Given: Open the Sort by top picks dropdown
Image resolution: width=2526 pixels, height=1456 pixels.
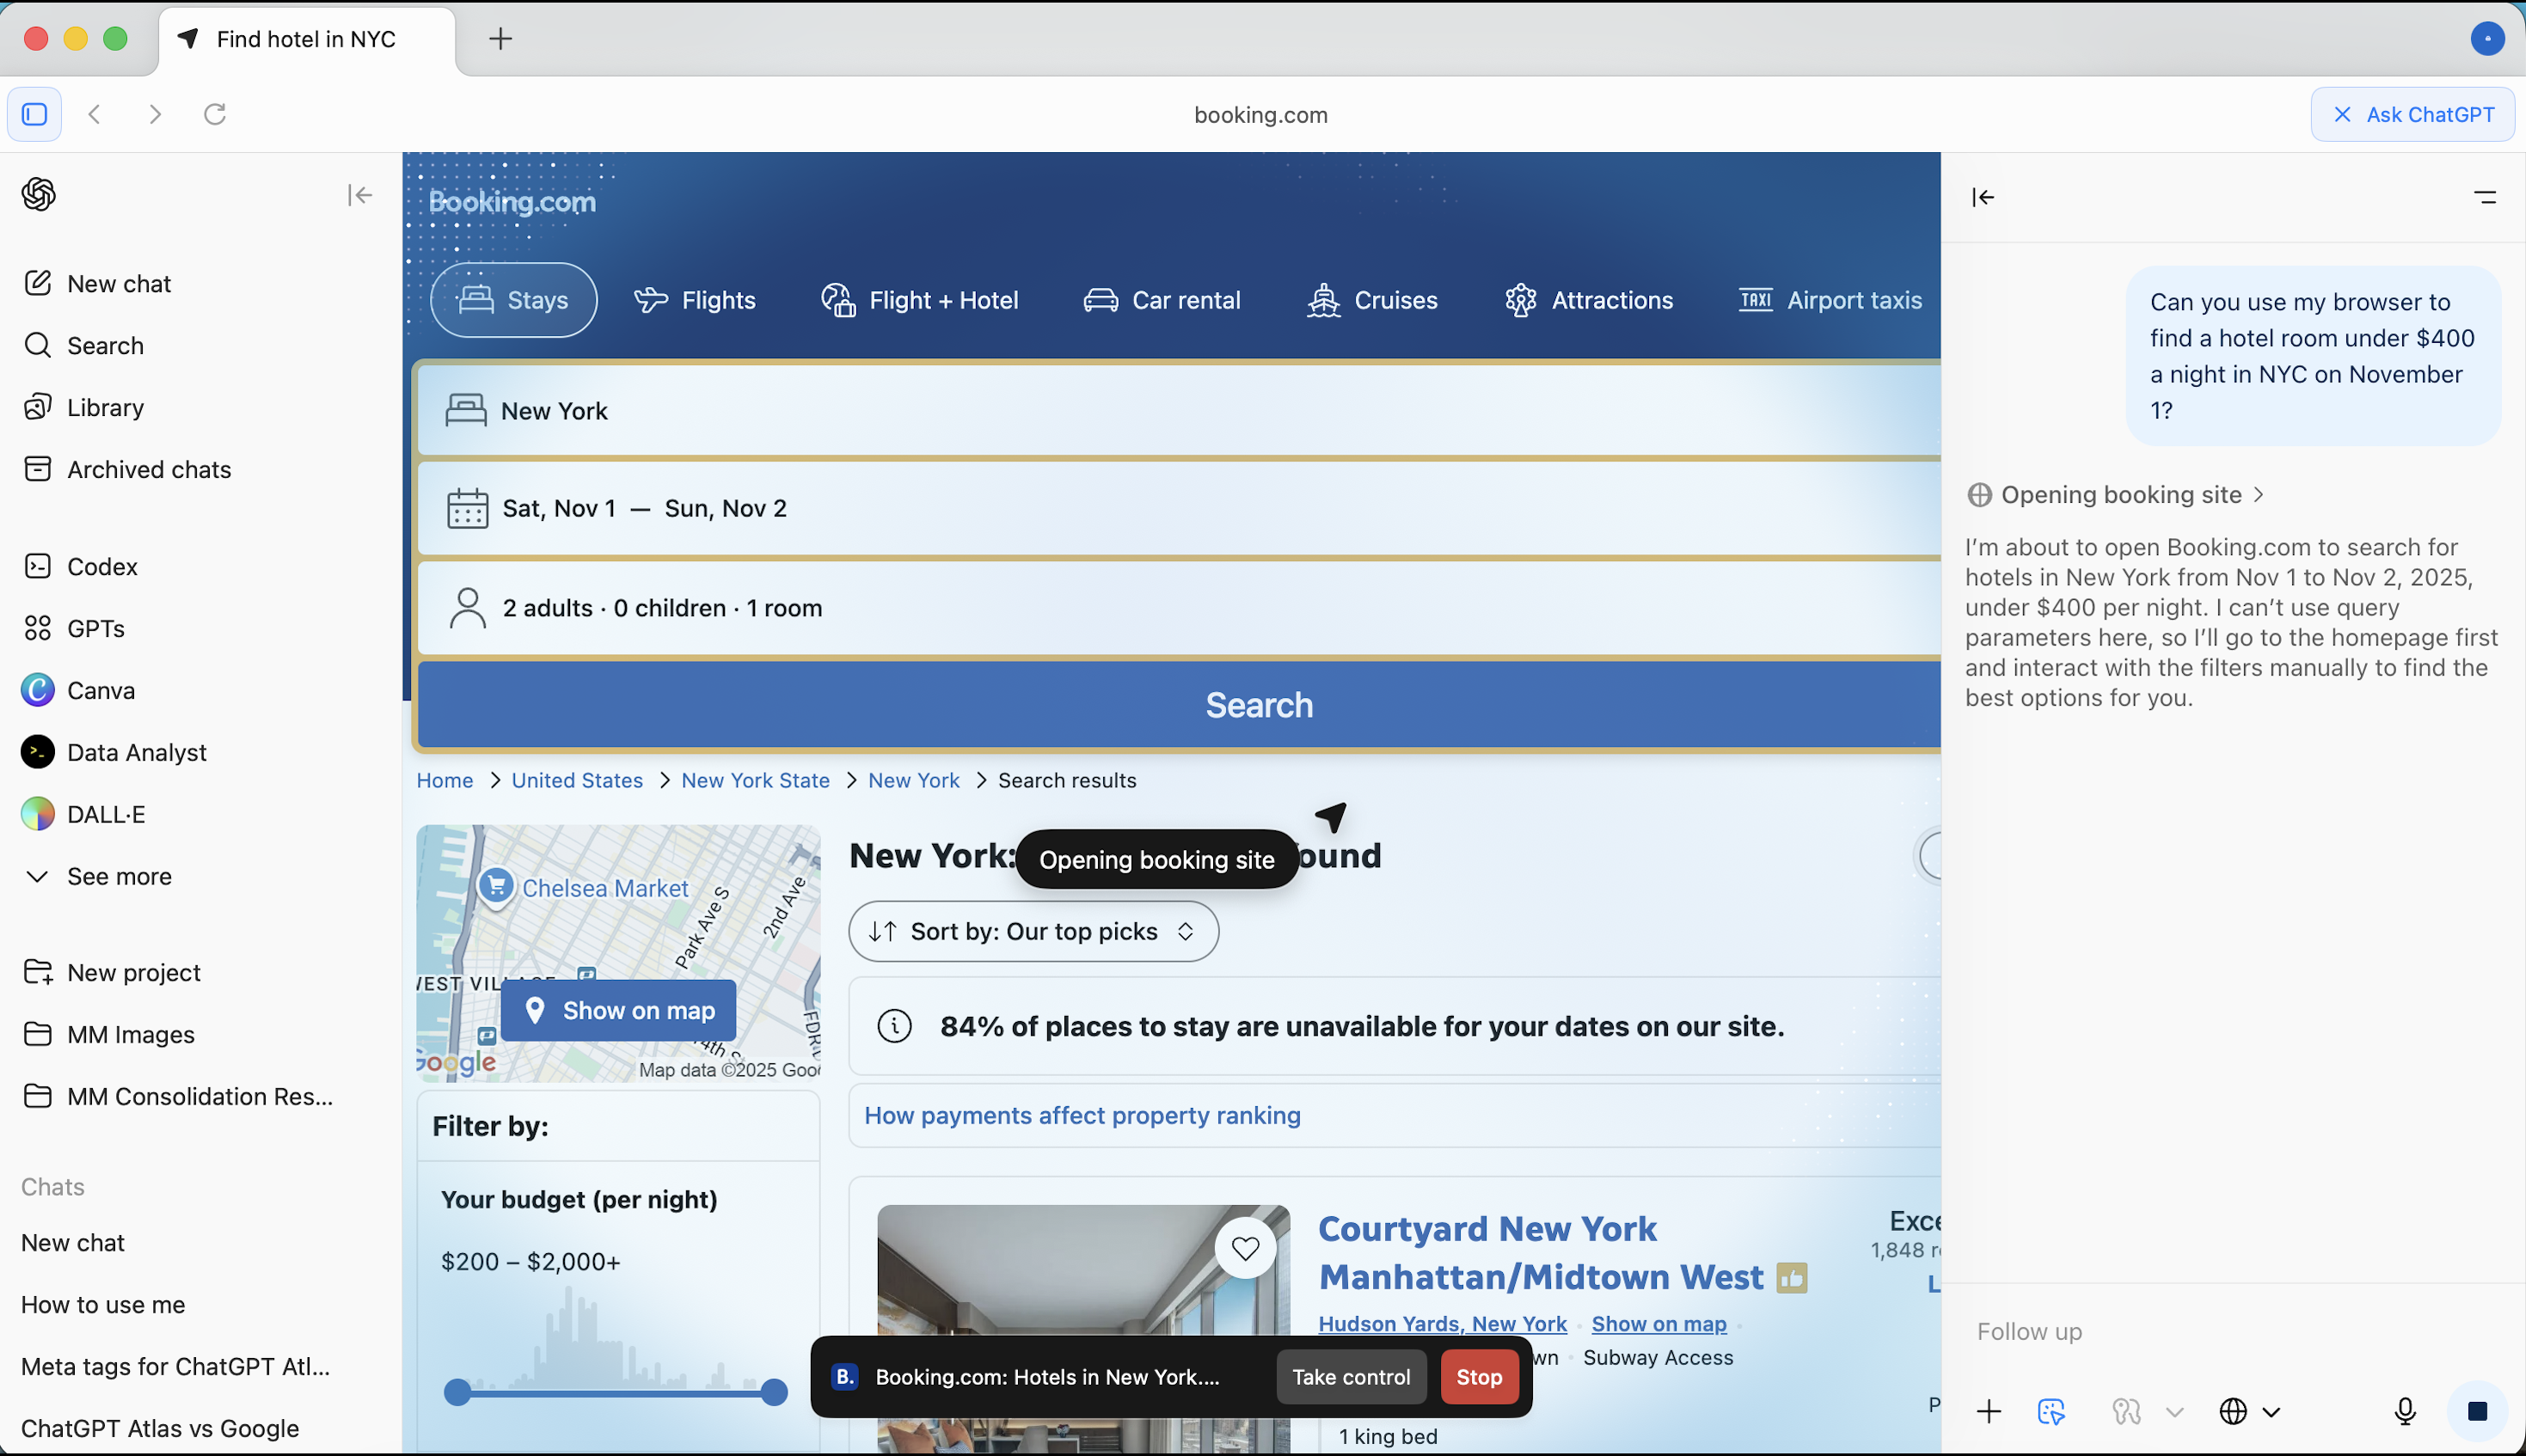Looking at the screenshot, I should click(1033, 931).
